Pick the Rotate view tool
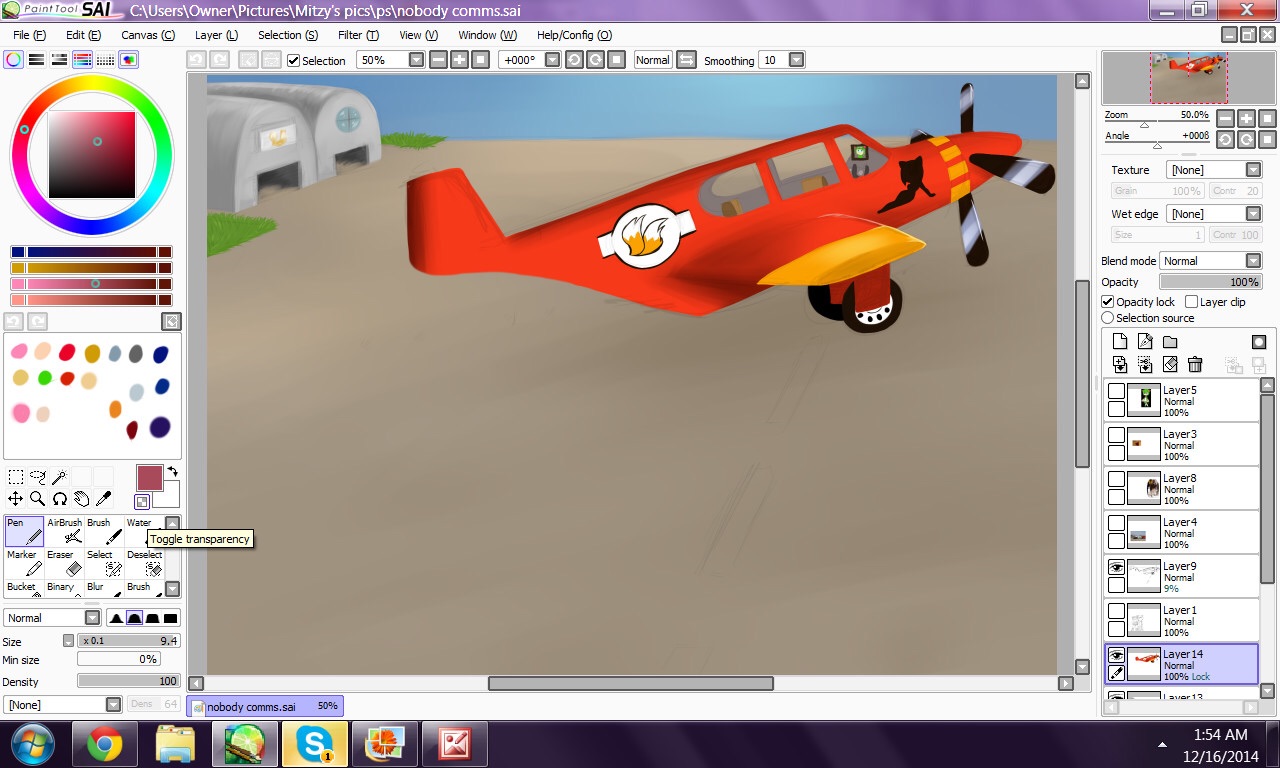 60,498
